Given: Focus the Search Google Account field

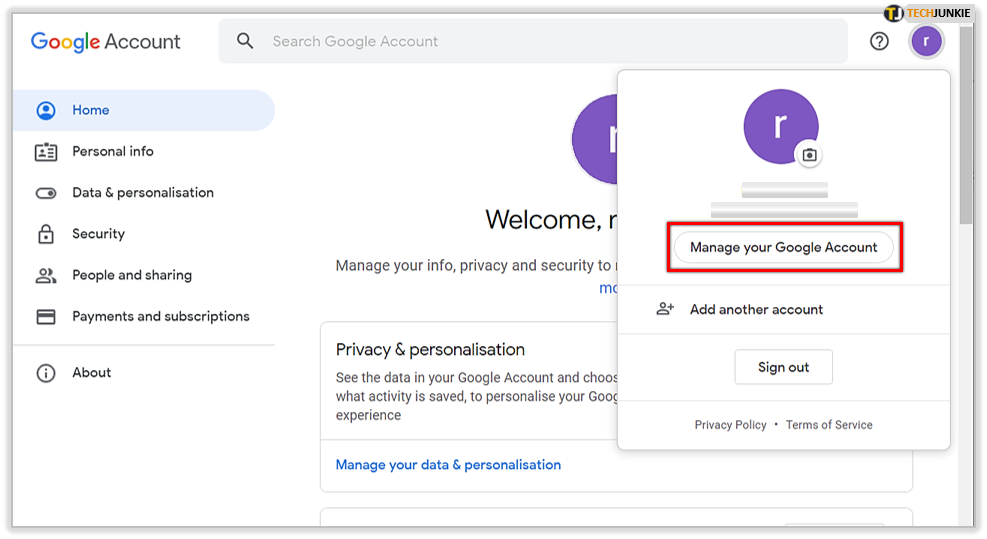Looking at the screenshot, I should [x=533, y=42].
